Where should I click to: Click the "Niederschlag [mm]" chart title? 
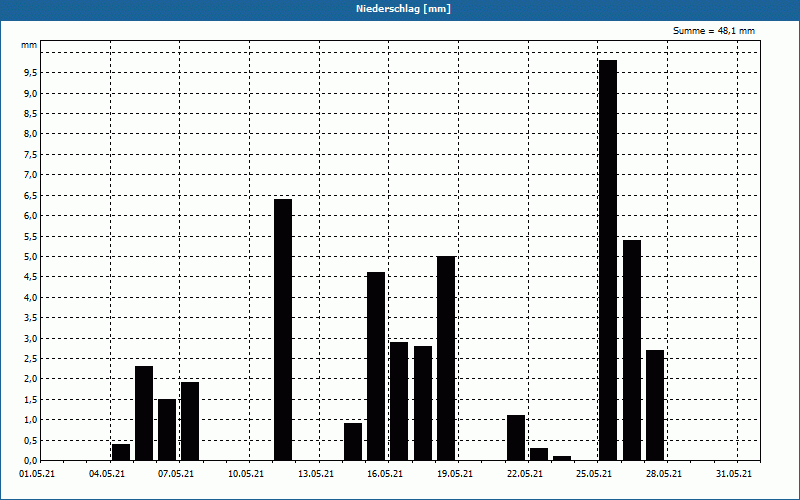coord(403,9)
